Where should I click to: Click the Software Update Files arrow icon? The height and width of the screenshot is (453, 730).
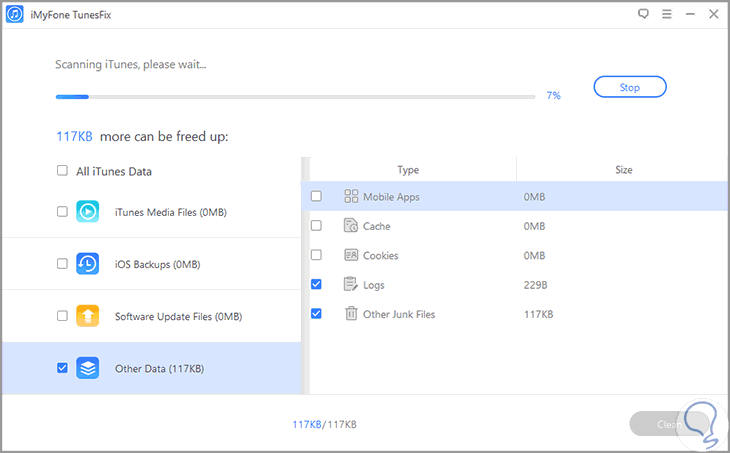[x=88, y=316]
